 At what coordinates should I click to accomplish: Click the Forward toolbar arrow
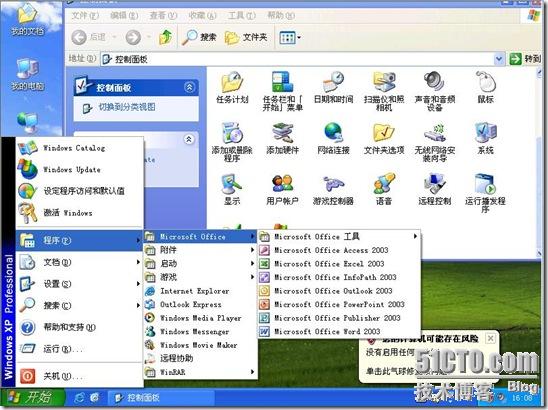[133, 37]
